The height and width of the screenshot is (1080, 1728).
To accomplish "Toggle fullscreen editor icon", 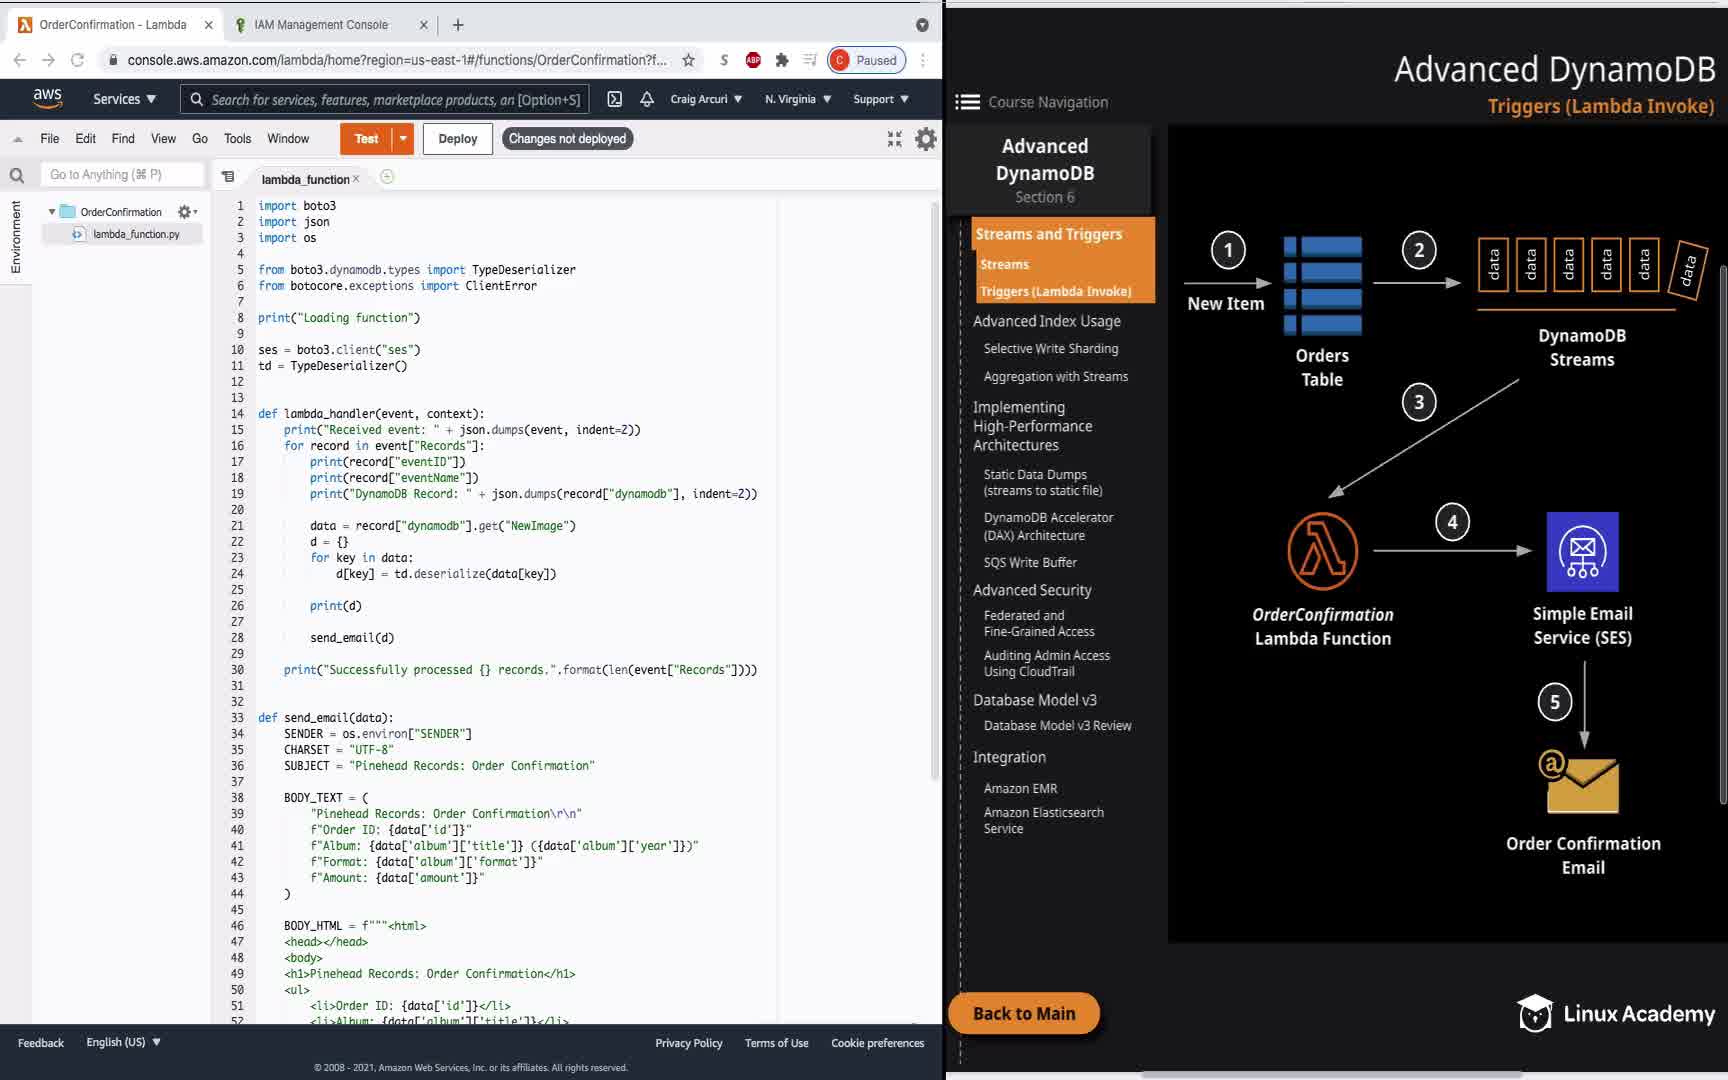I will pyautogui.click(x=894, y=139).
